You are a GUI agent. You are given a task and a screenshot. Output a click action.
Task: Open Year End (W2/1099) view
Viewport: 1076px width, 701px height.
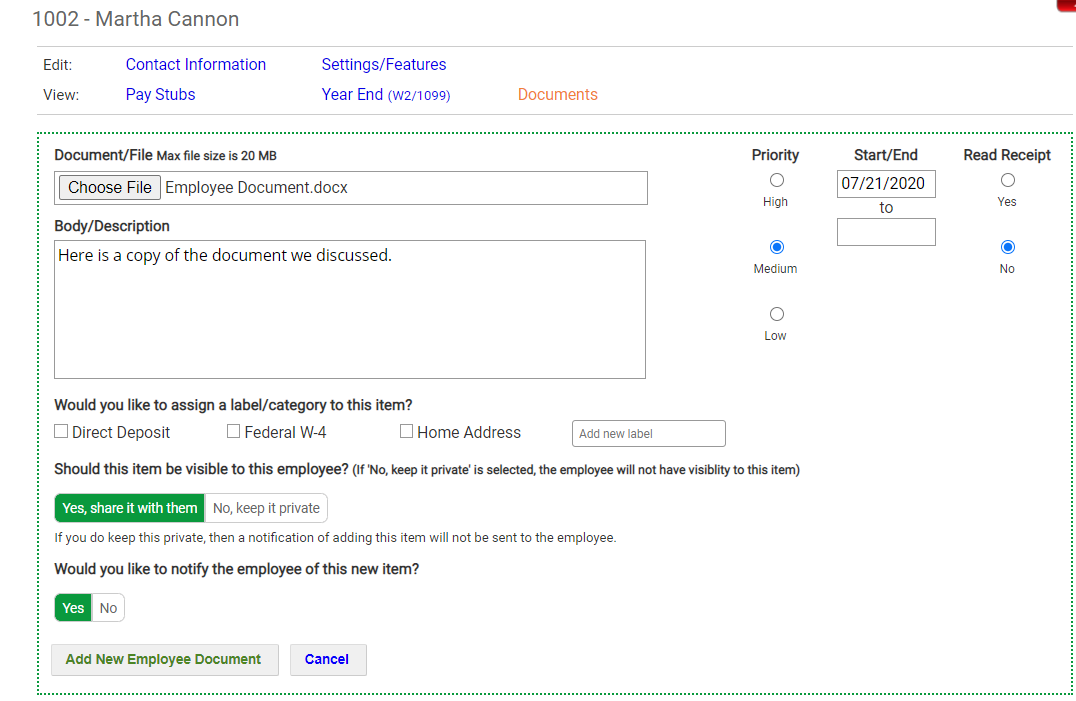click(386, 95)
